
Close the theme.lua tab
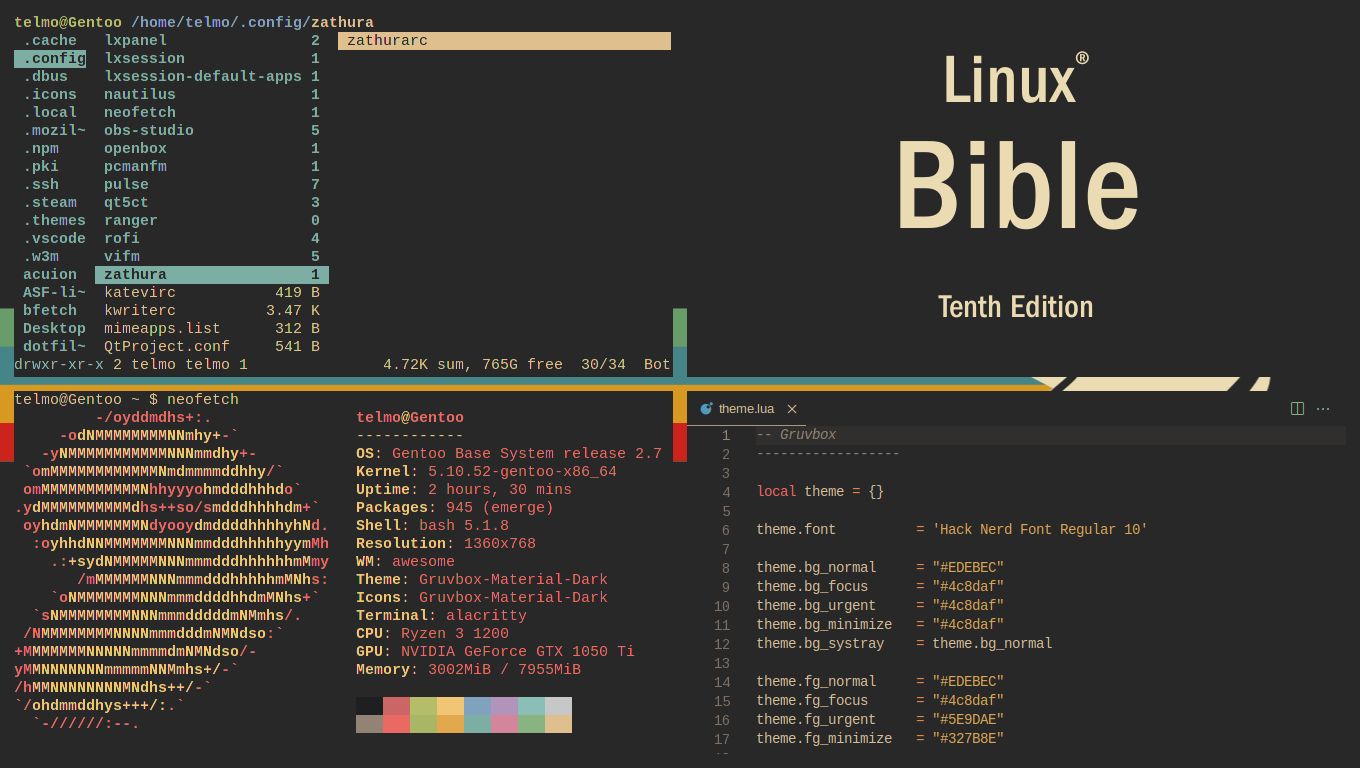792,408
